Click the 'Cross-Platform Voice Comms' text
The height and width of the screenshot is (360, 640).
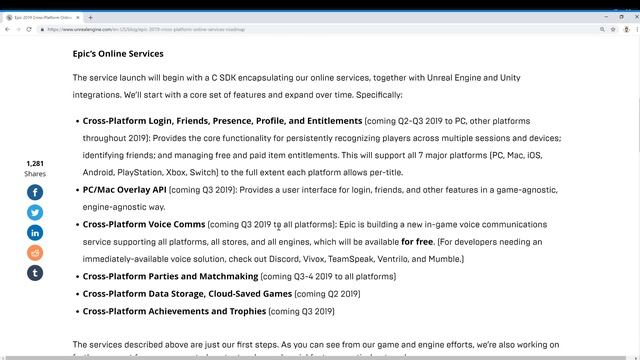coord(144,224)
